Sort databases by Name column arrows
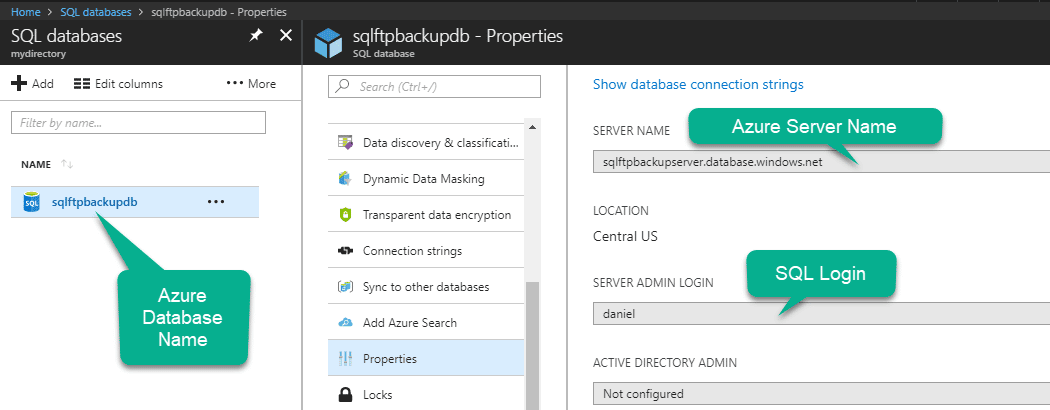 (67, 164)
